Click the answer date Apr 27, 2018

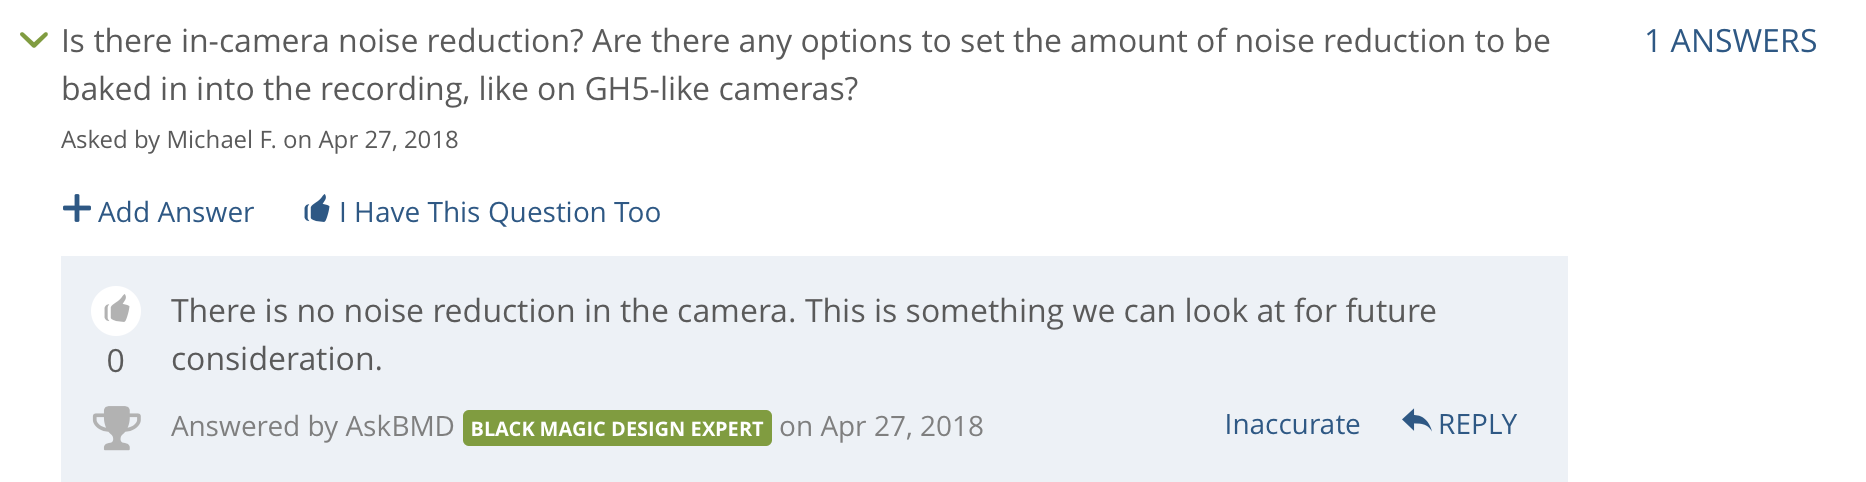(902, 426)
